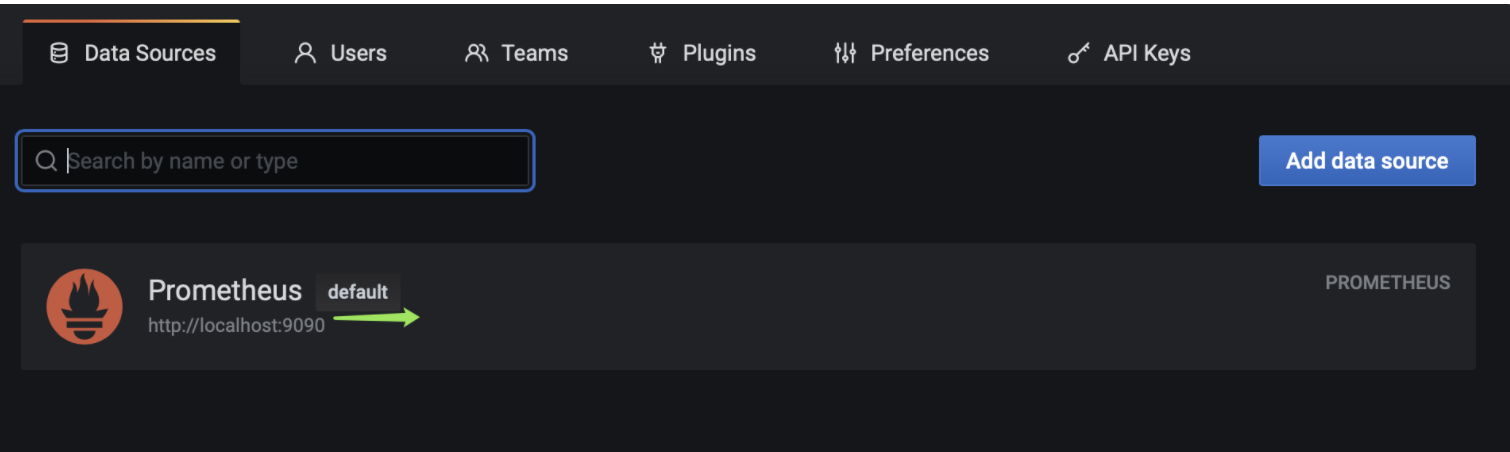
Task: Click the people icon beside Teams
Action: coord(477,53)
